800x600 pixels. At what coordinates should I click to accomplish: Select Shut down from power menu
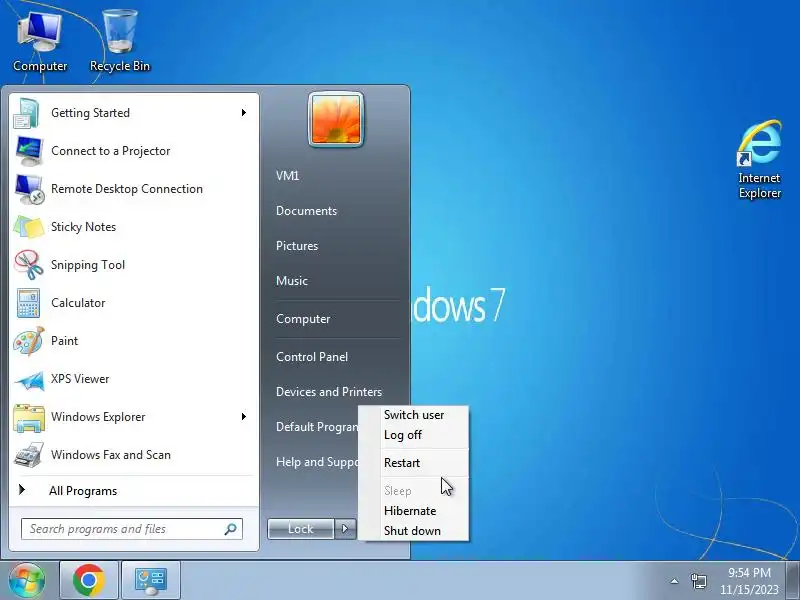[x=414, y=531]
